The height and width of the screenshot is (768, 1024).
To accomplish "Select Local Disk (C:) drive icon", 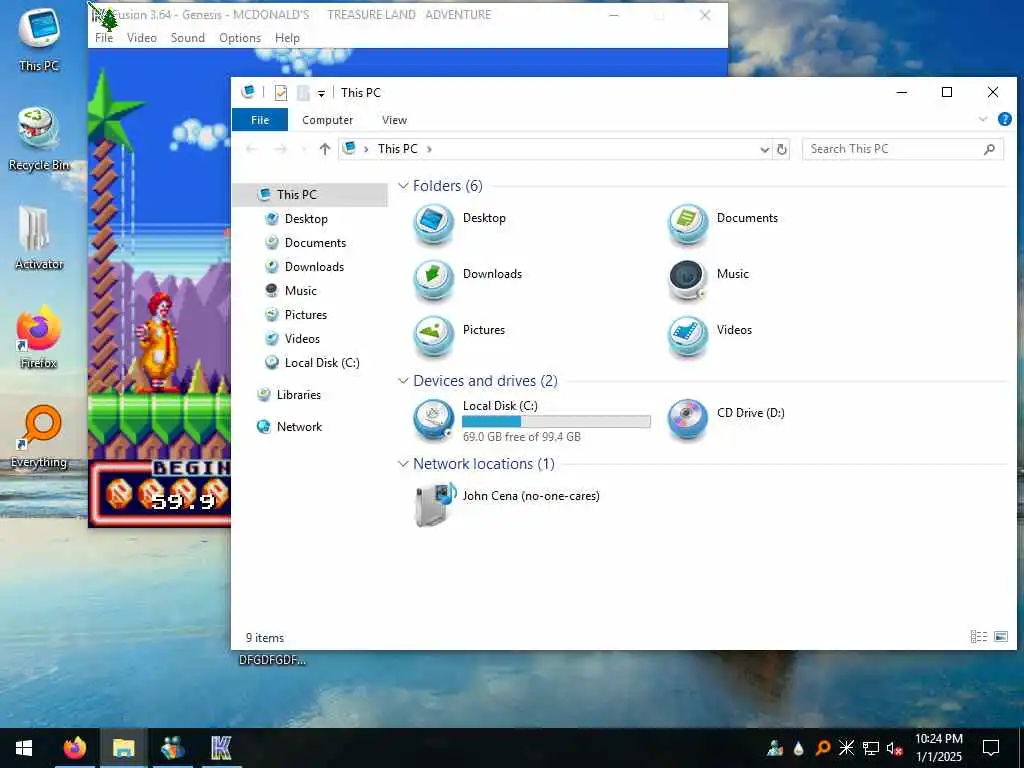I will tap(434, 419).
